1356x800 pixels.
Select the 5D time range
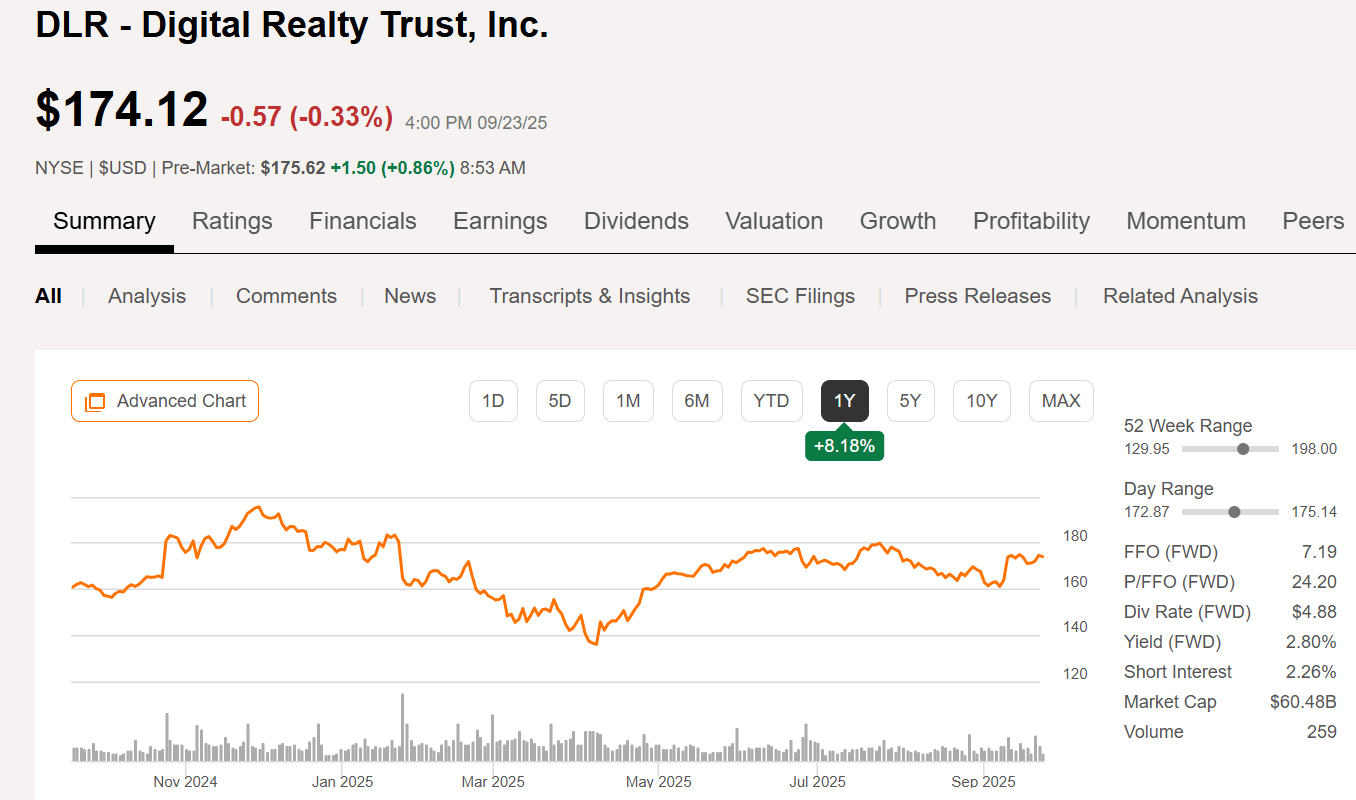(560, 400)
